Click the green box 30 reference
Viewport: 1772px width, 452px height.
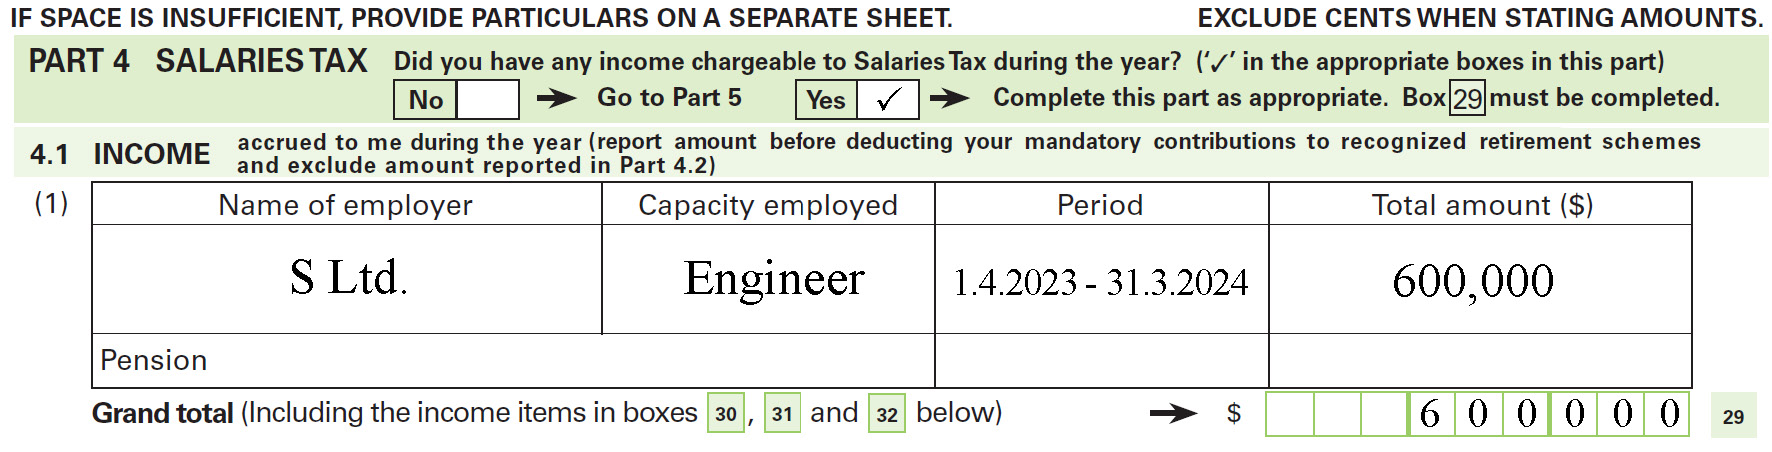coord(726,414)
